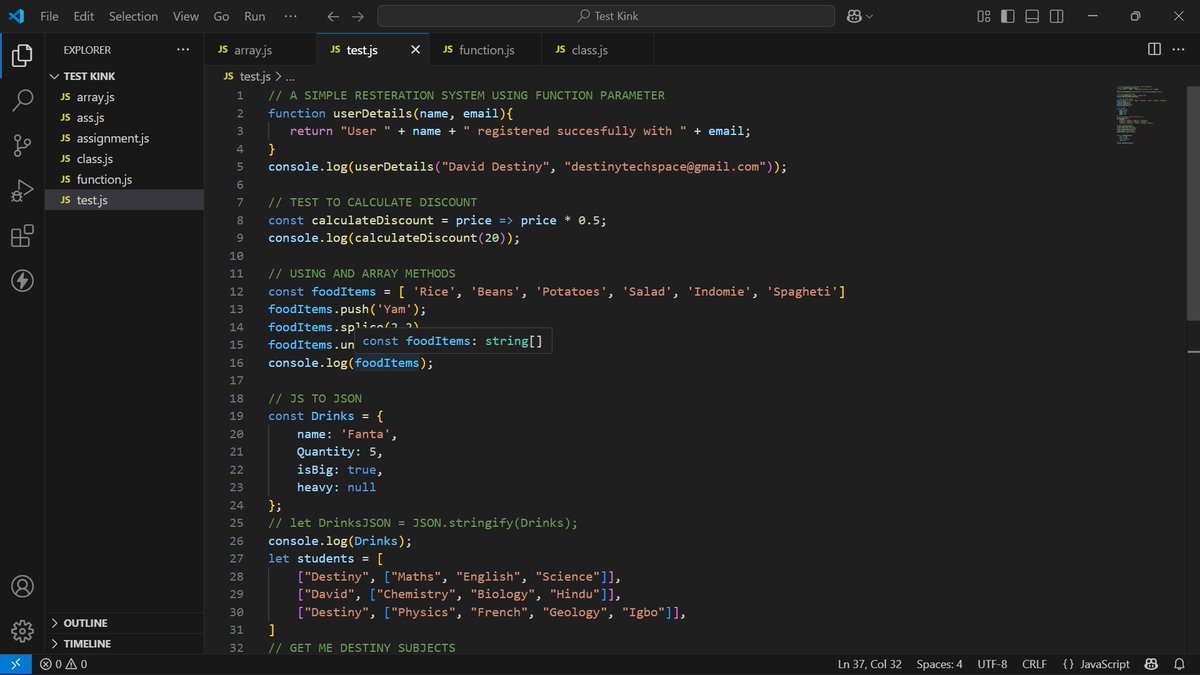Open the Selection menu
Screen dimensions: 1200x675
[133, 16]
